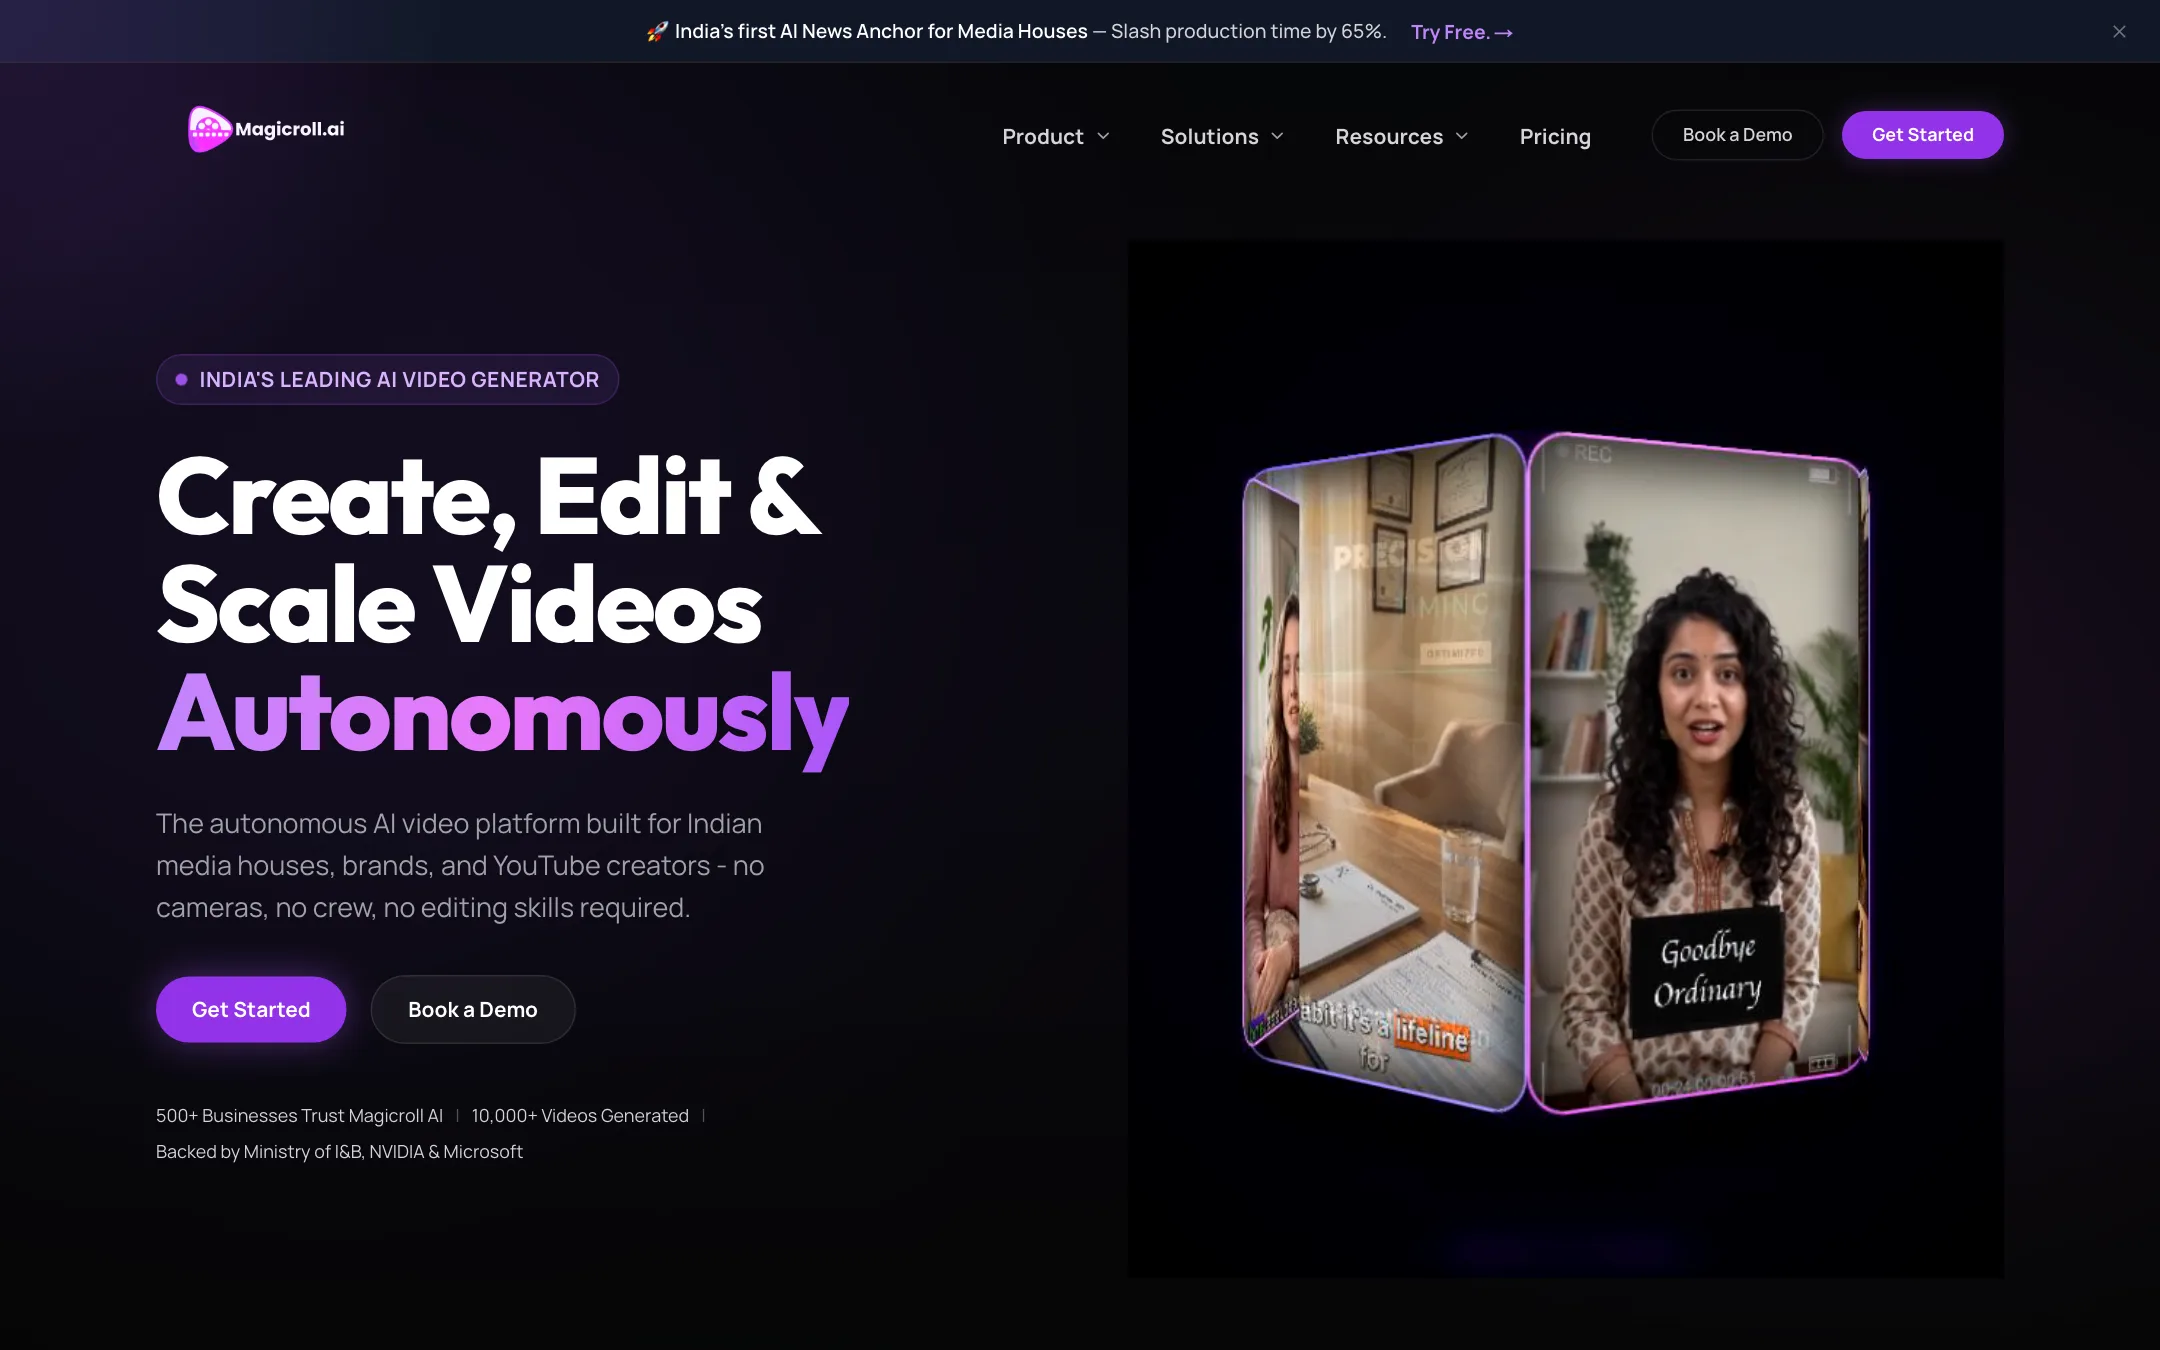
Task: Click the Try Free link in banner
Action: (x=1461, y=32)
